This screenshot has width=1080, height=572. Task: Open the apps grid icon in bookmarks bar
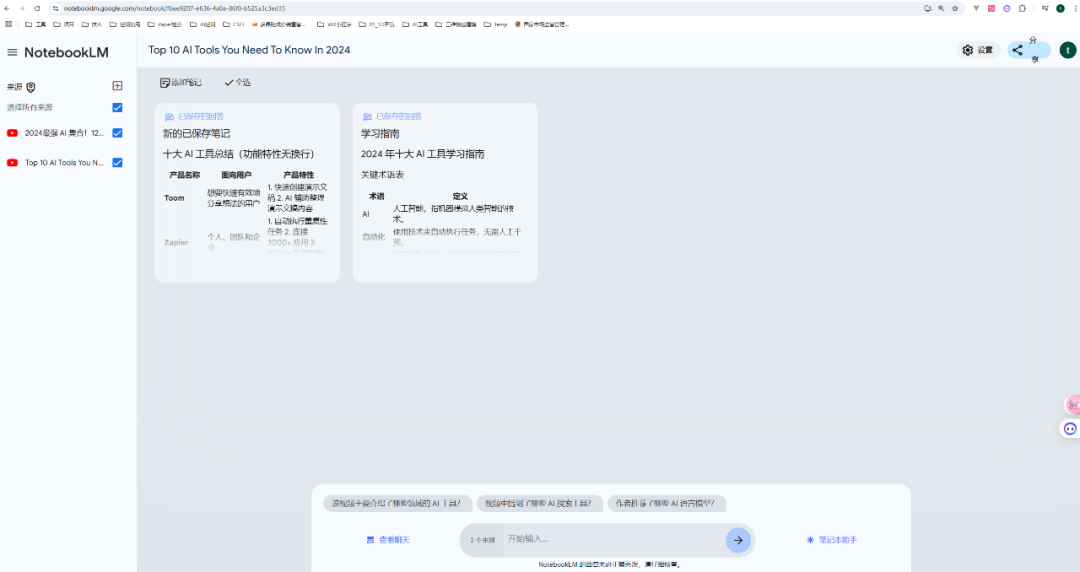click(x=8, y=24)
